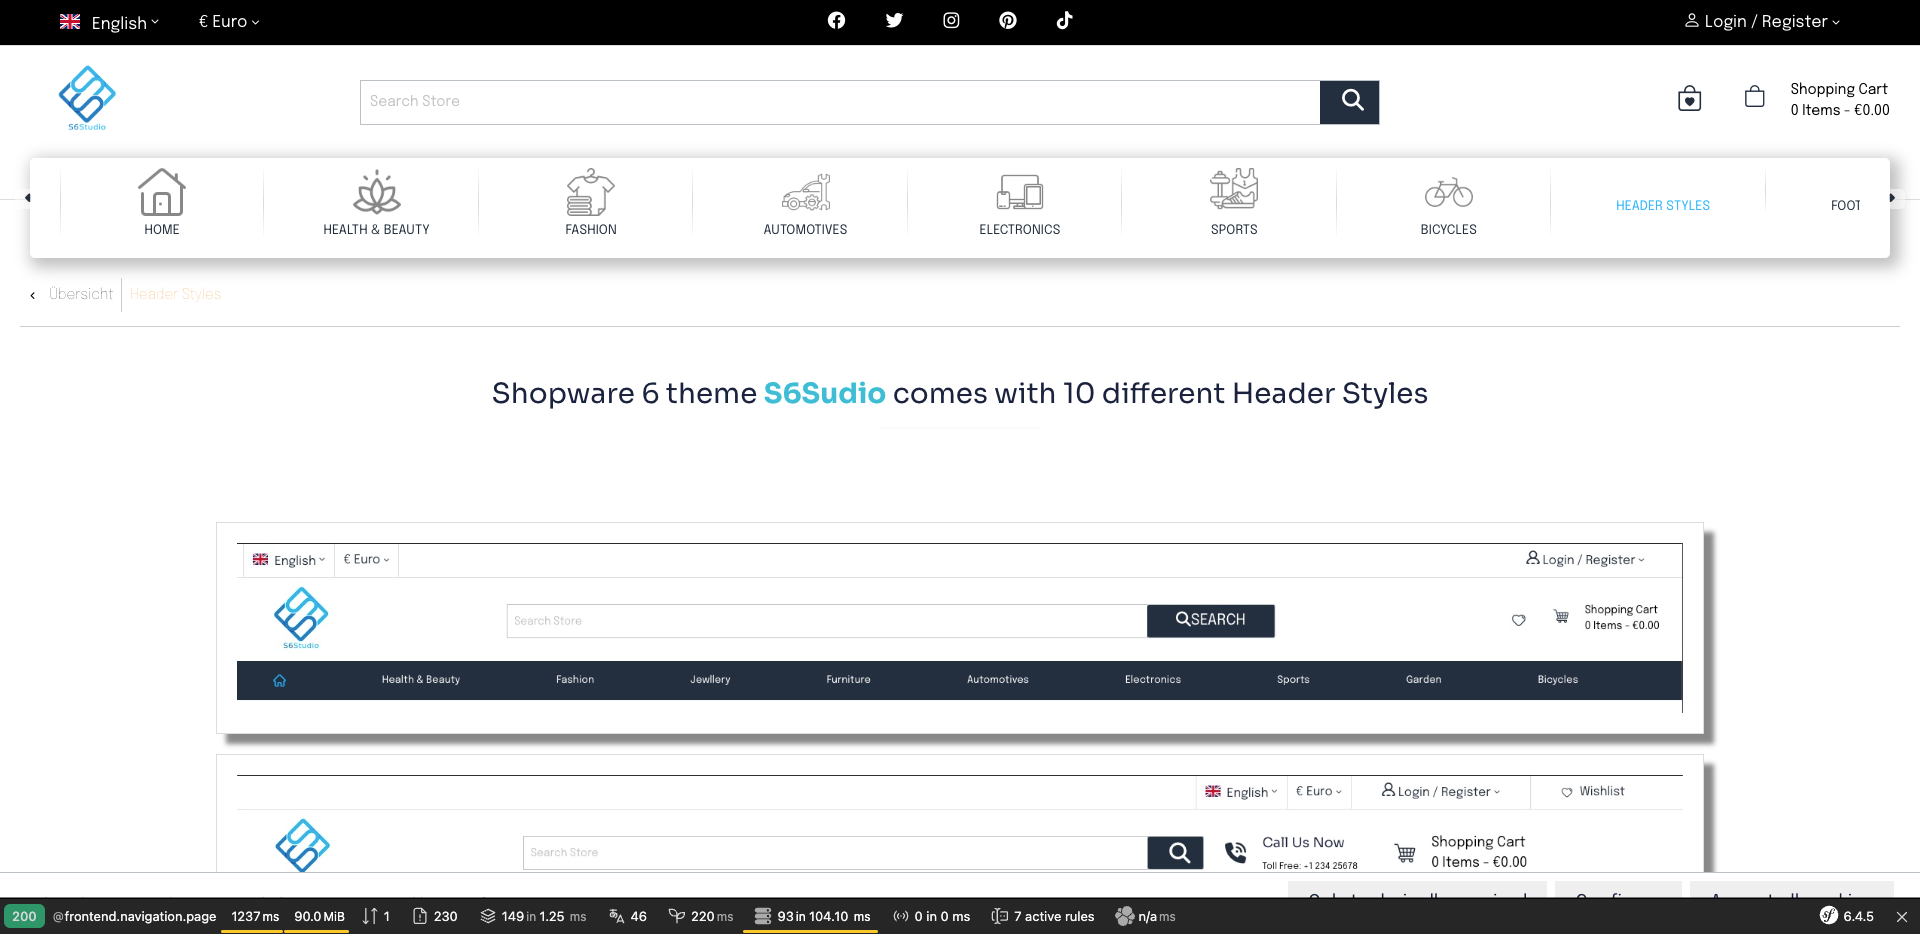Select the HEADER STYLES menu item
This screenshot has height=934, width=1920.
point(1662,205)
